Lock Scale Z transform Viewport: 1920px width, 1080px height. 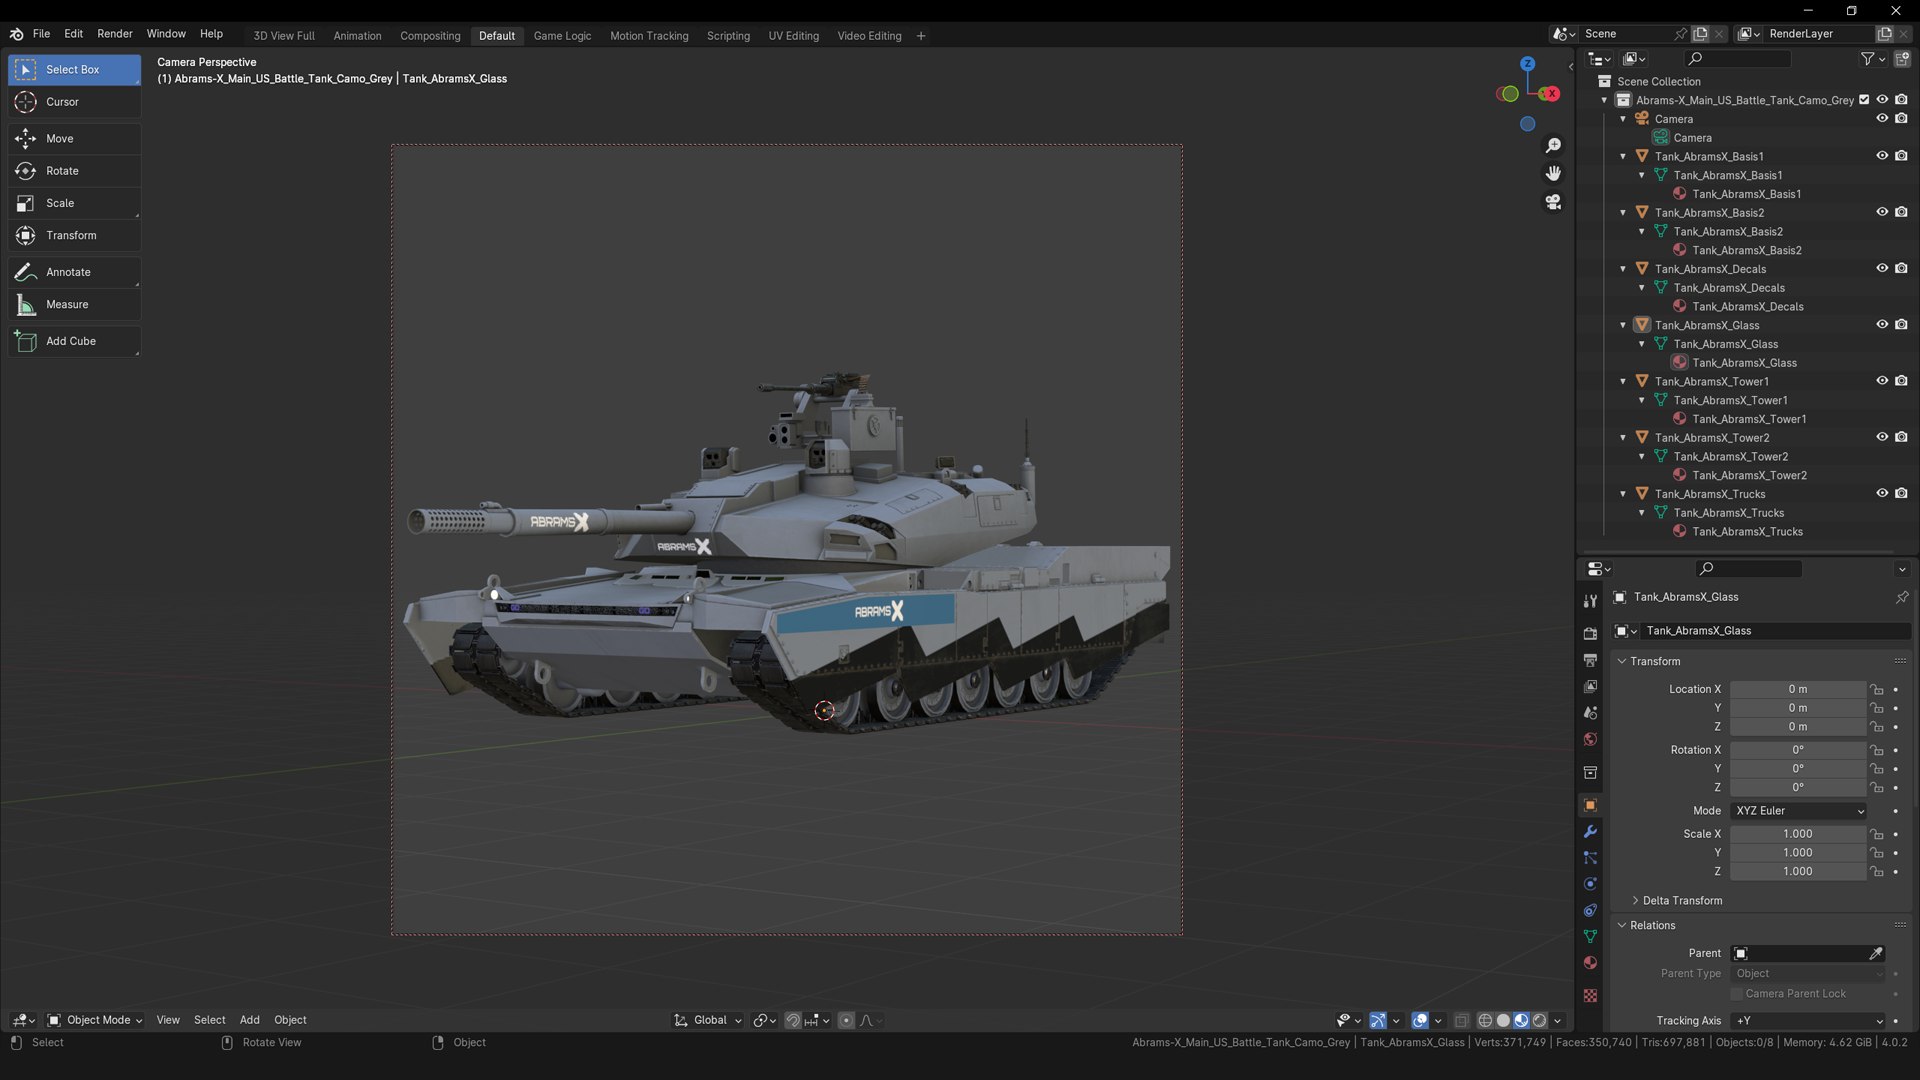[1877, 872]
